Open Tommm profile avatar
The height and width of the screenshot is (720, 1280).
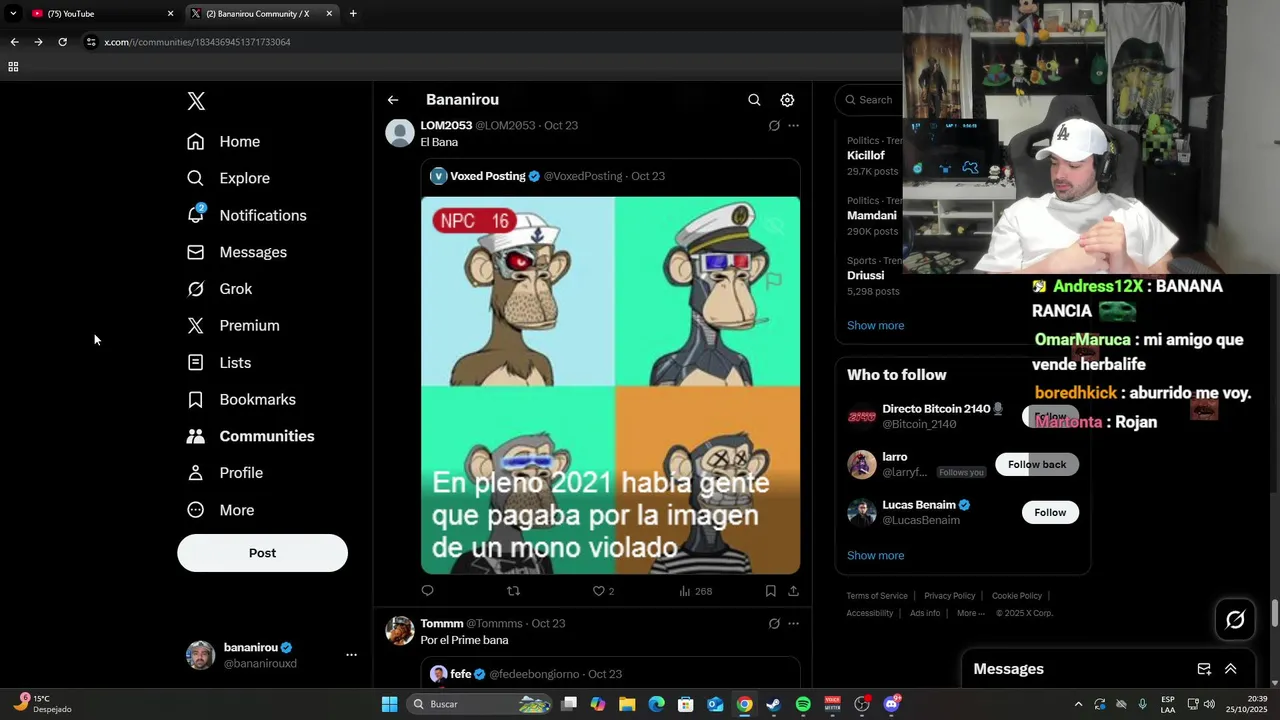[x=400, y=631]
